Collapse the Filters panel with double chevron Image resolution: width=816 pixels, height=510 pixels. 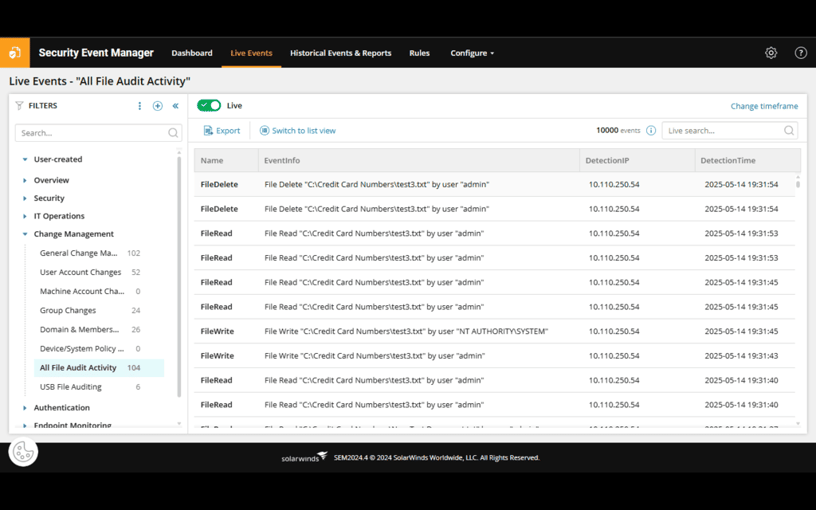point(175,106)
